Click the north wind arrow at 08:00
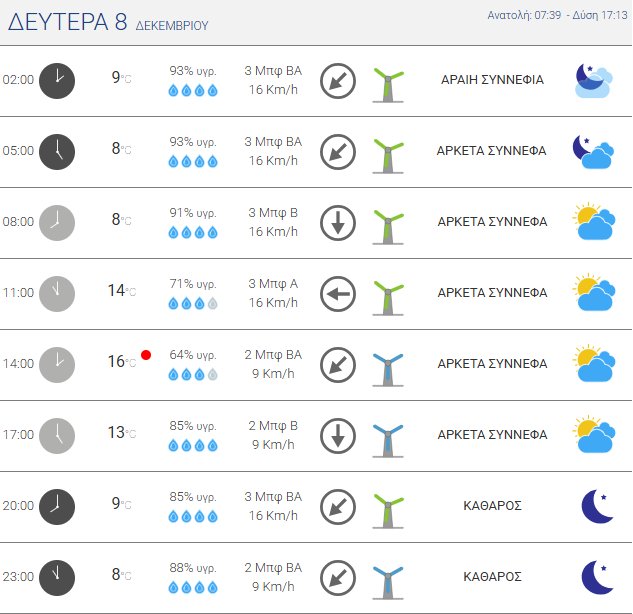The height and width of the screenshot is (614, 633). 338,223
